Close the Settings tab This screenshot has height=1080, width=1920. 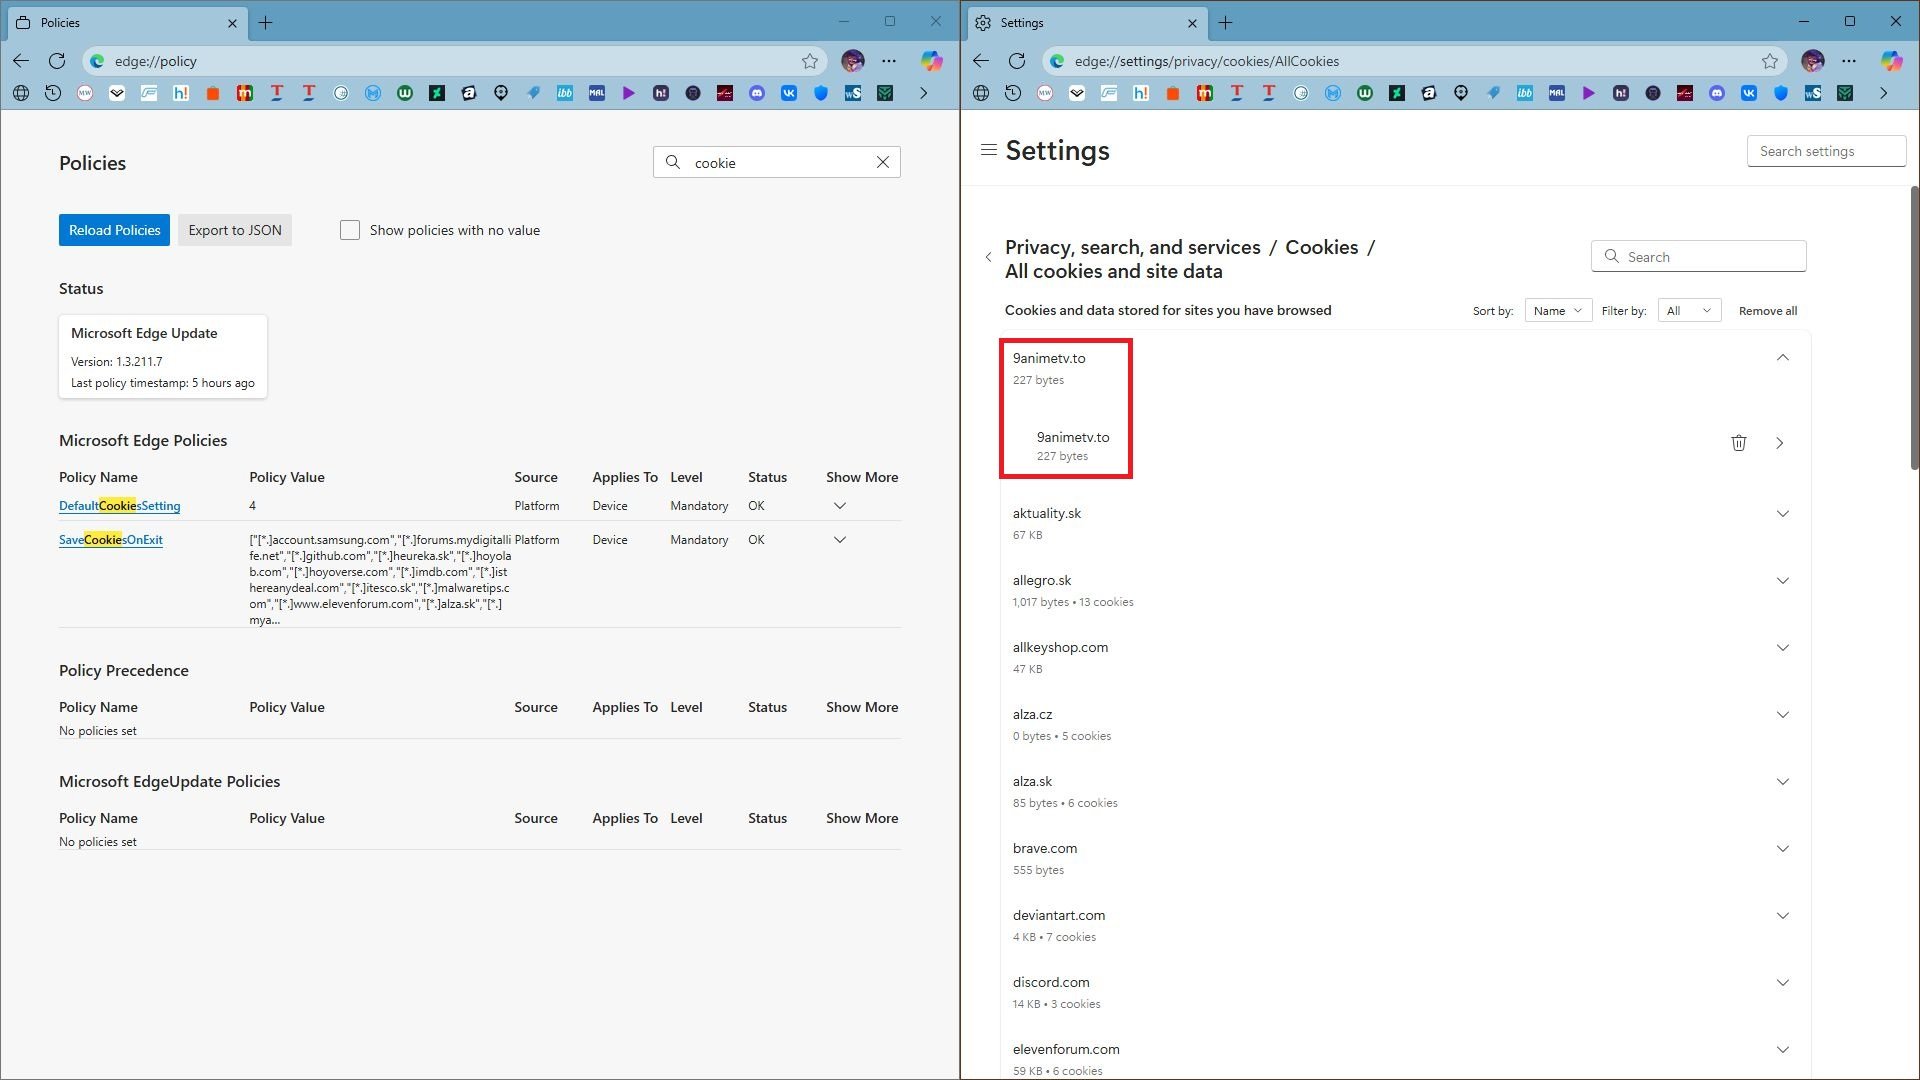click(1192, 22)
